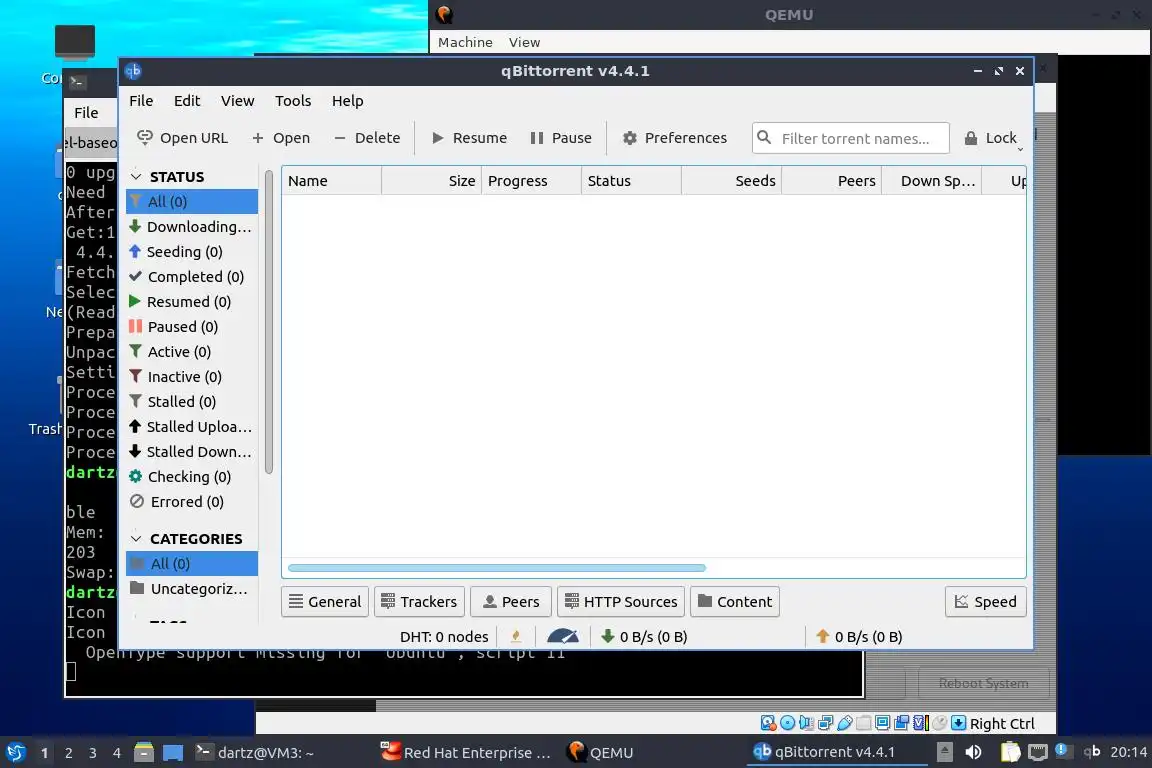The width and height of the screenshot is (1152, 768).
Task: Switch to the General tab
Action: click(x=325, y=601)
